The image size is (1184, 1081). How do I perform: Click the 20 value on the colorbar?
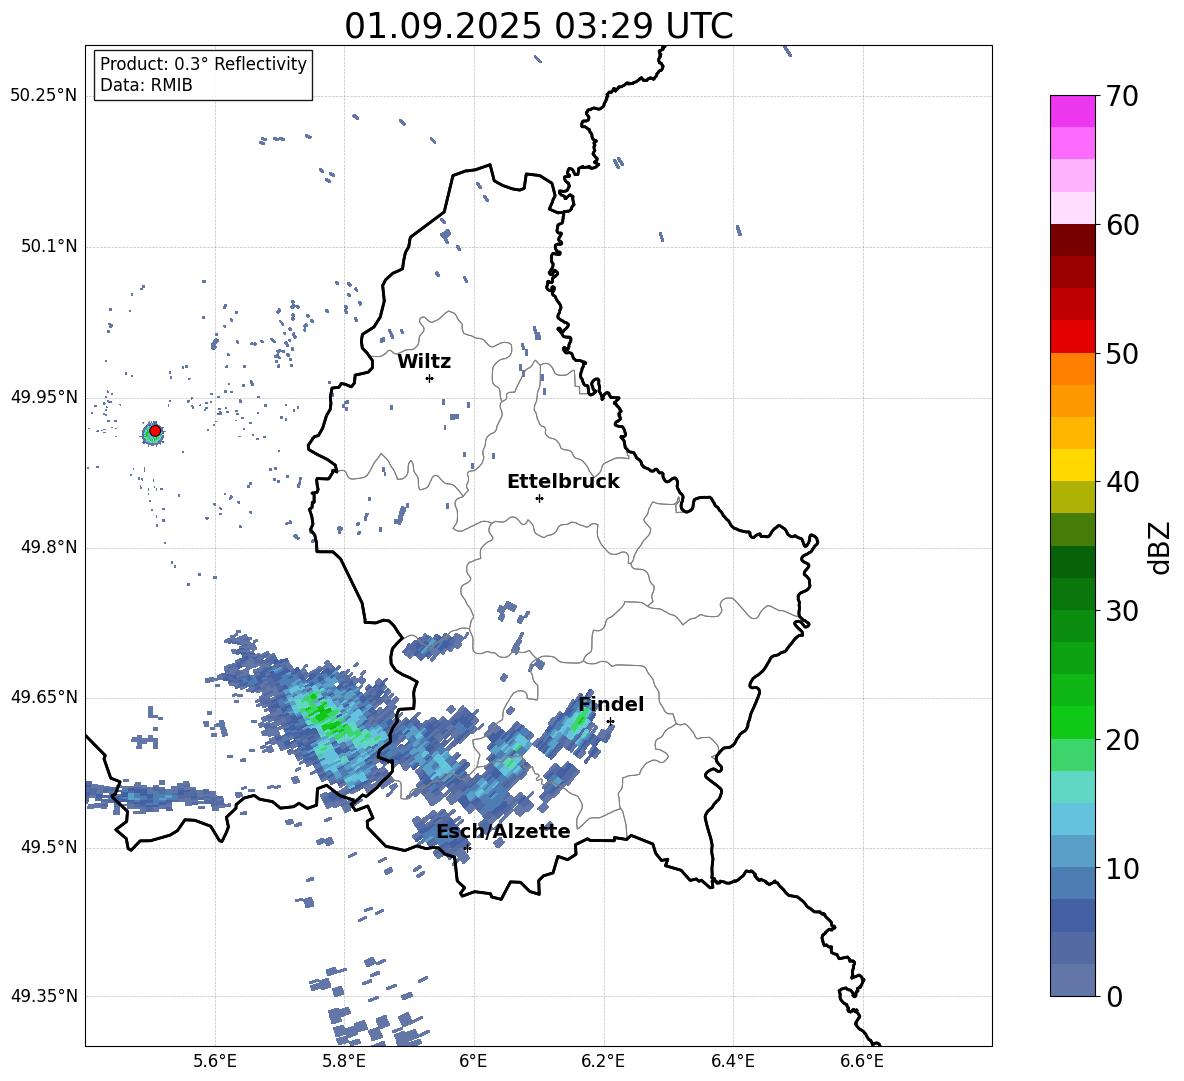click(1121, 740)
